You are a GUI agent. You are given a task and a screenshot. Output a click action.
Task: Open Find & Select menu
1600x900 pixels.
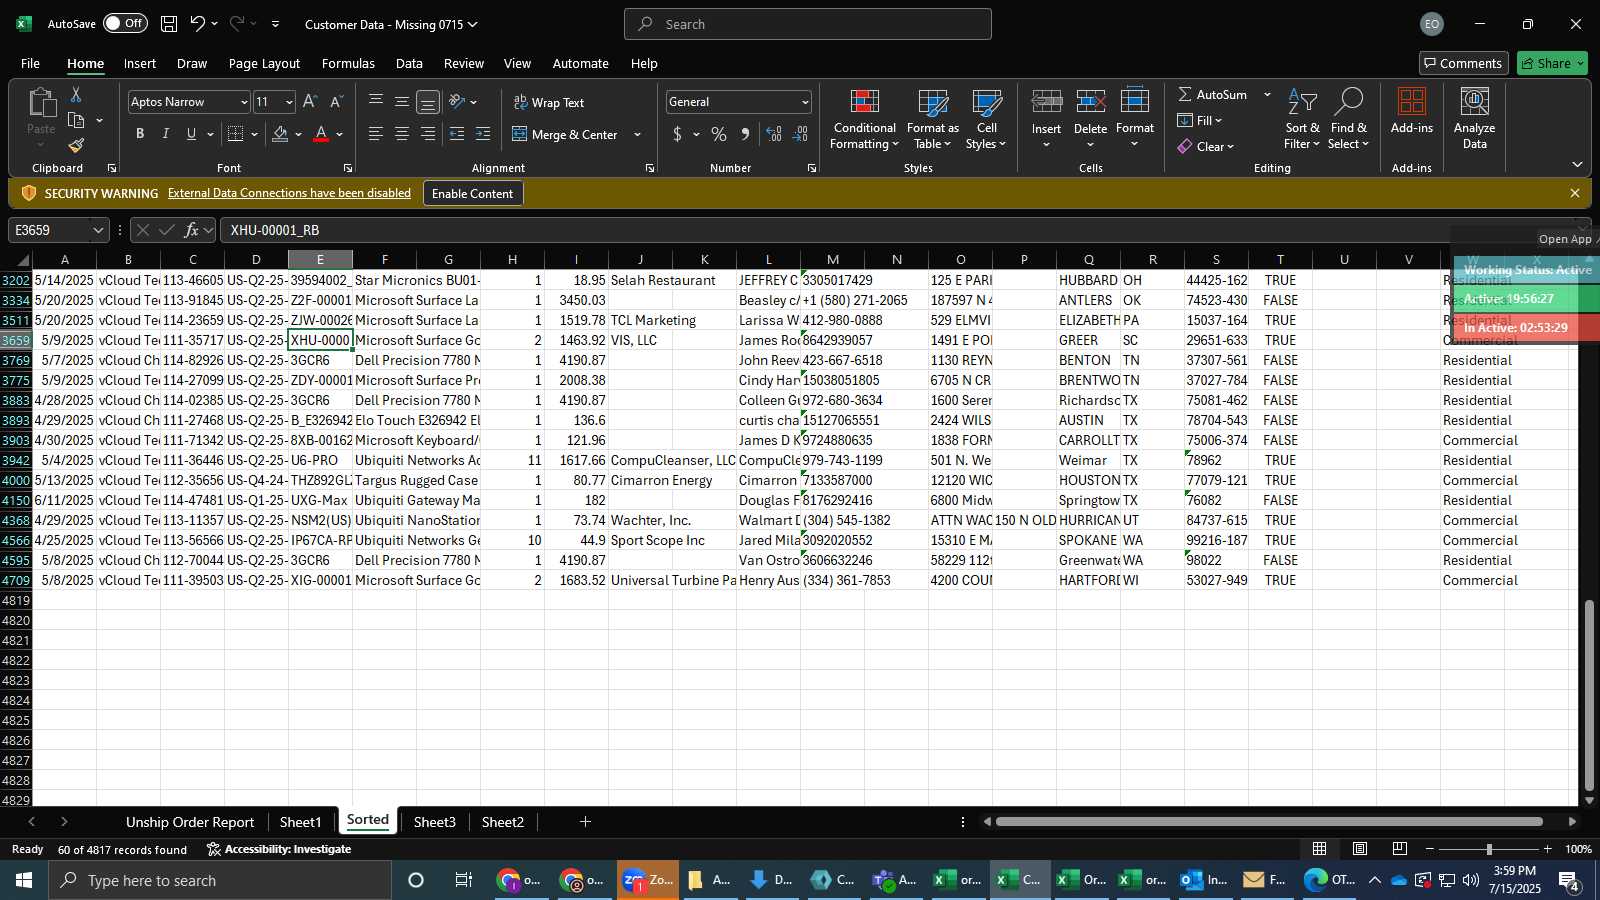click(x=1348, y=120)
